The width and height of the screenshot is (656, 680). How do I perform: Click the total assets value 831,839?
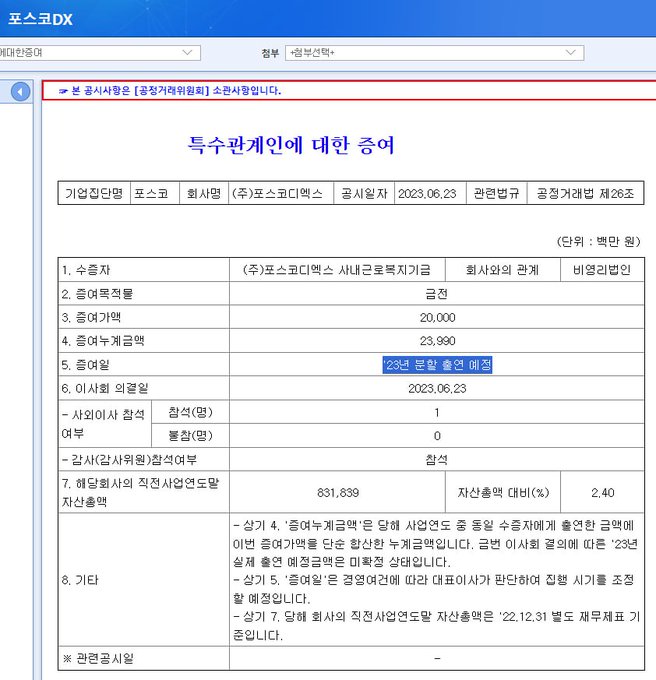(338, 493)
